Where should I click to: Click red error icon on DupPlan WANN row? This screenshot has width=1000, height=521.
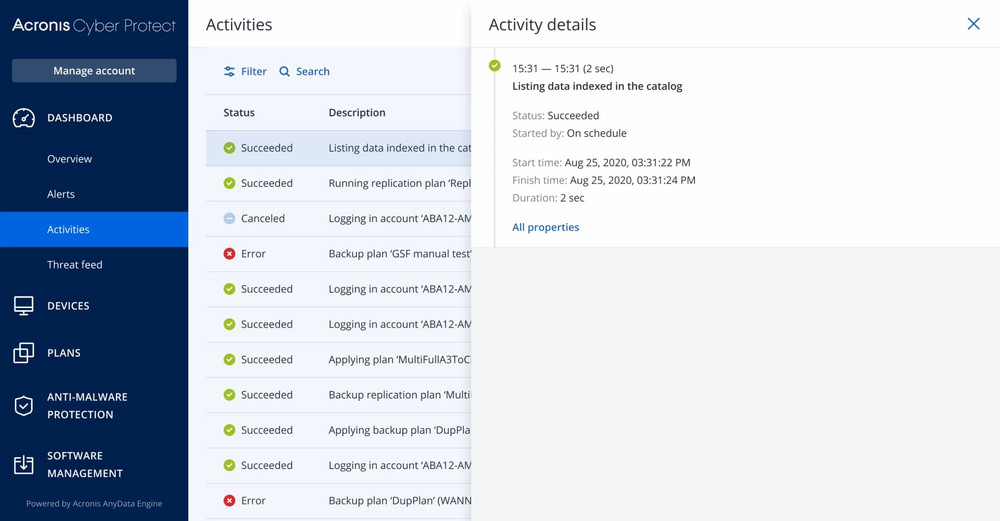(230, 501)
